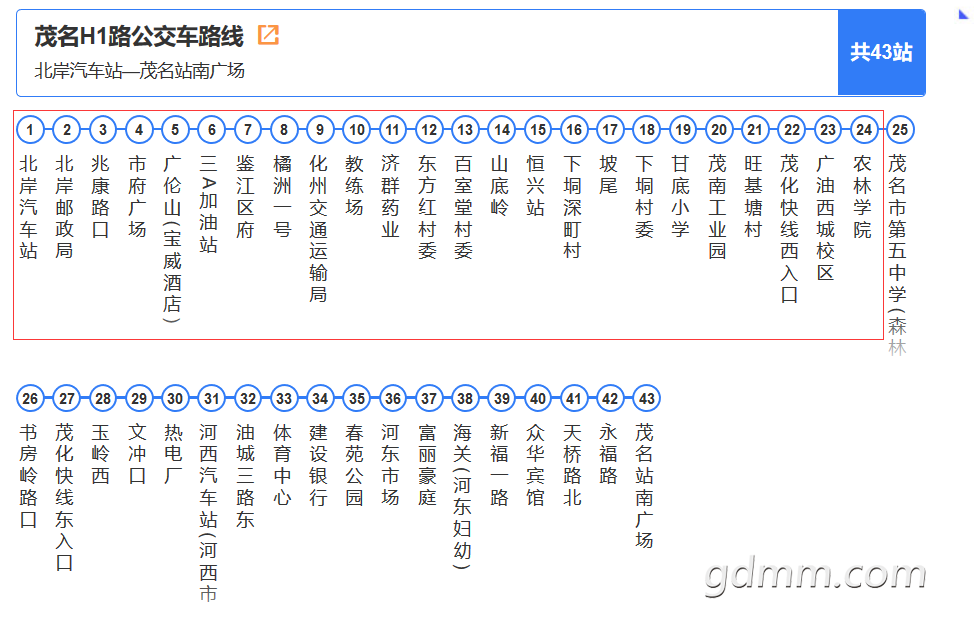Select stop circle number 14
Screen dimensions: 974x637
point(502,130)
